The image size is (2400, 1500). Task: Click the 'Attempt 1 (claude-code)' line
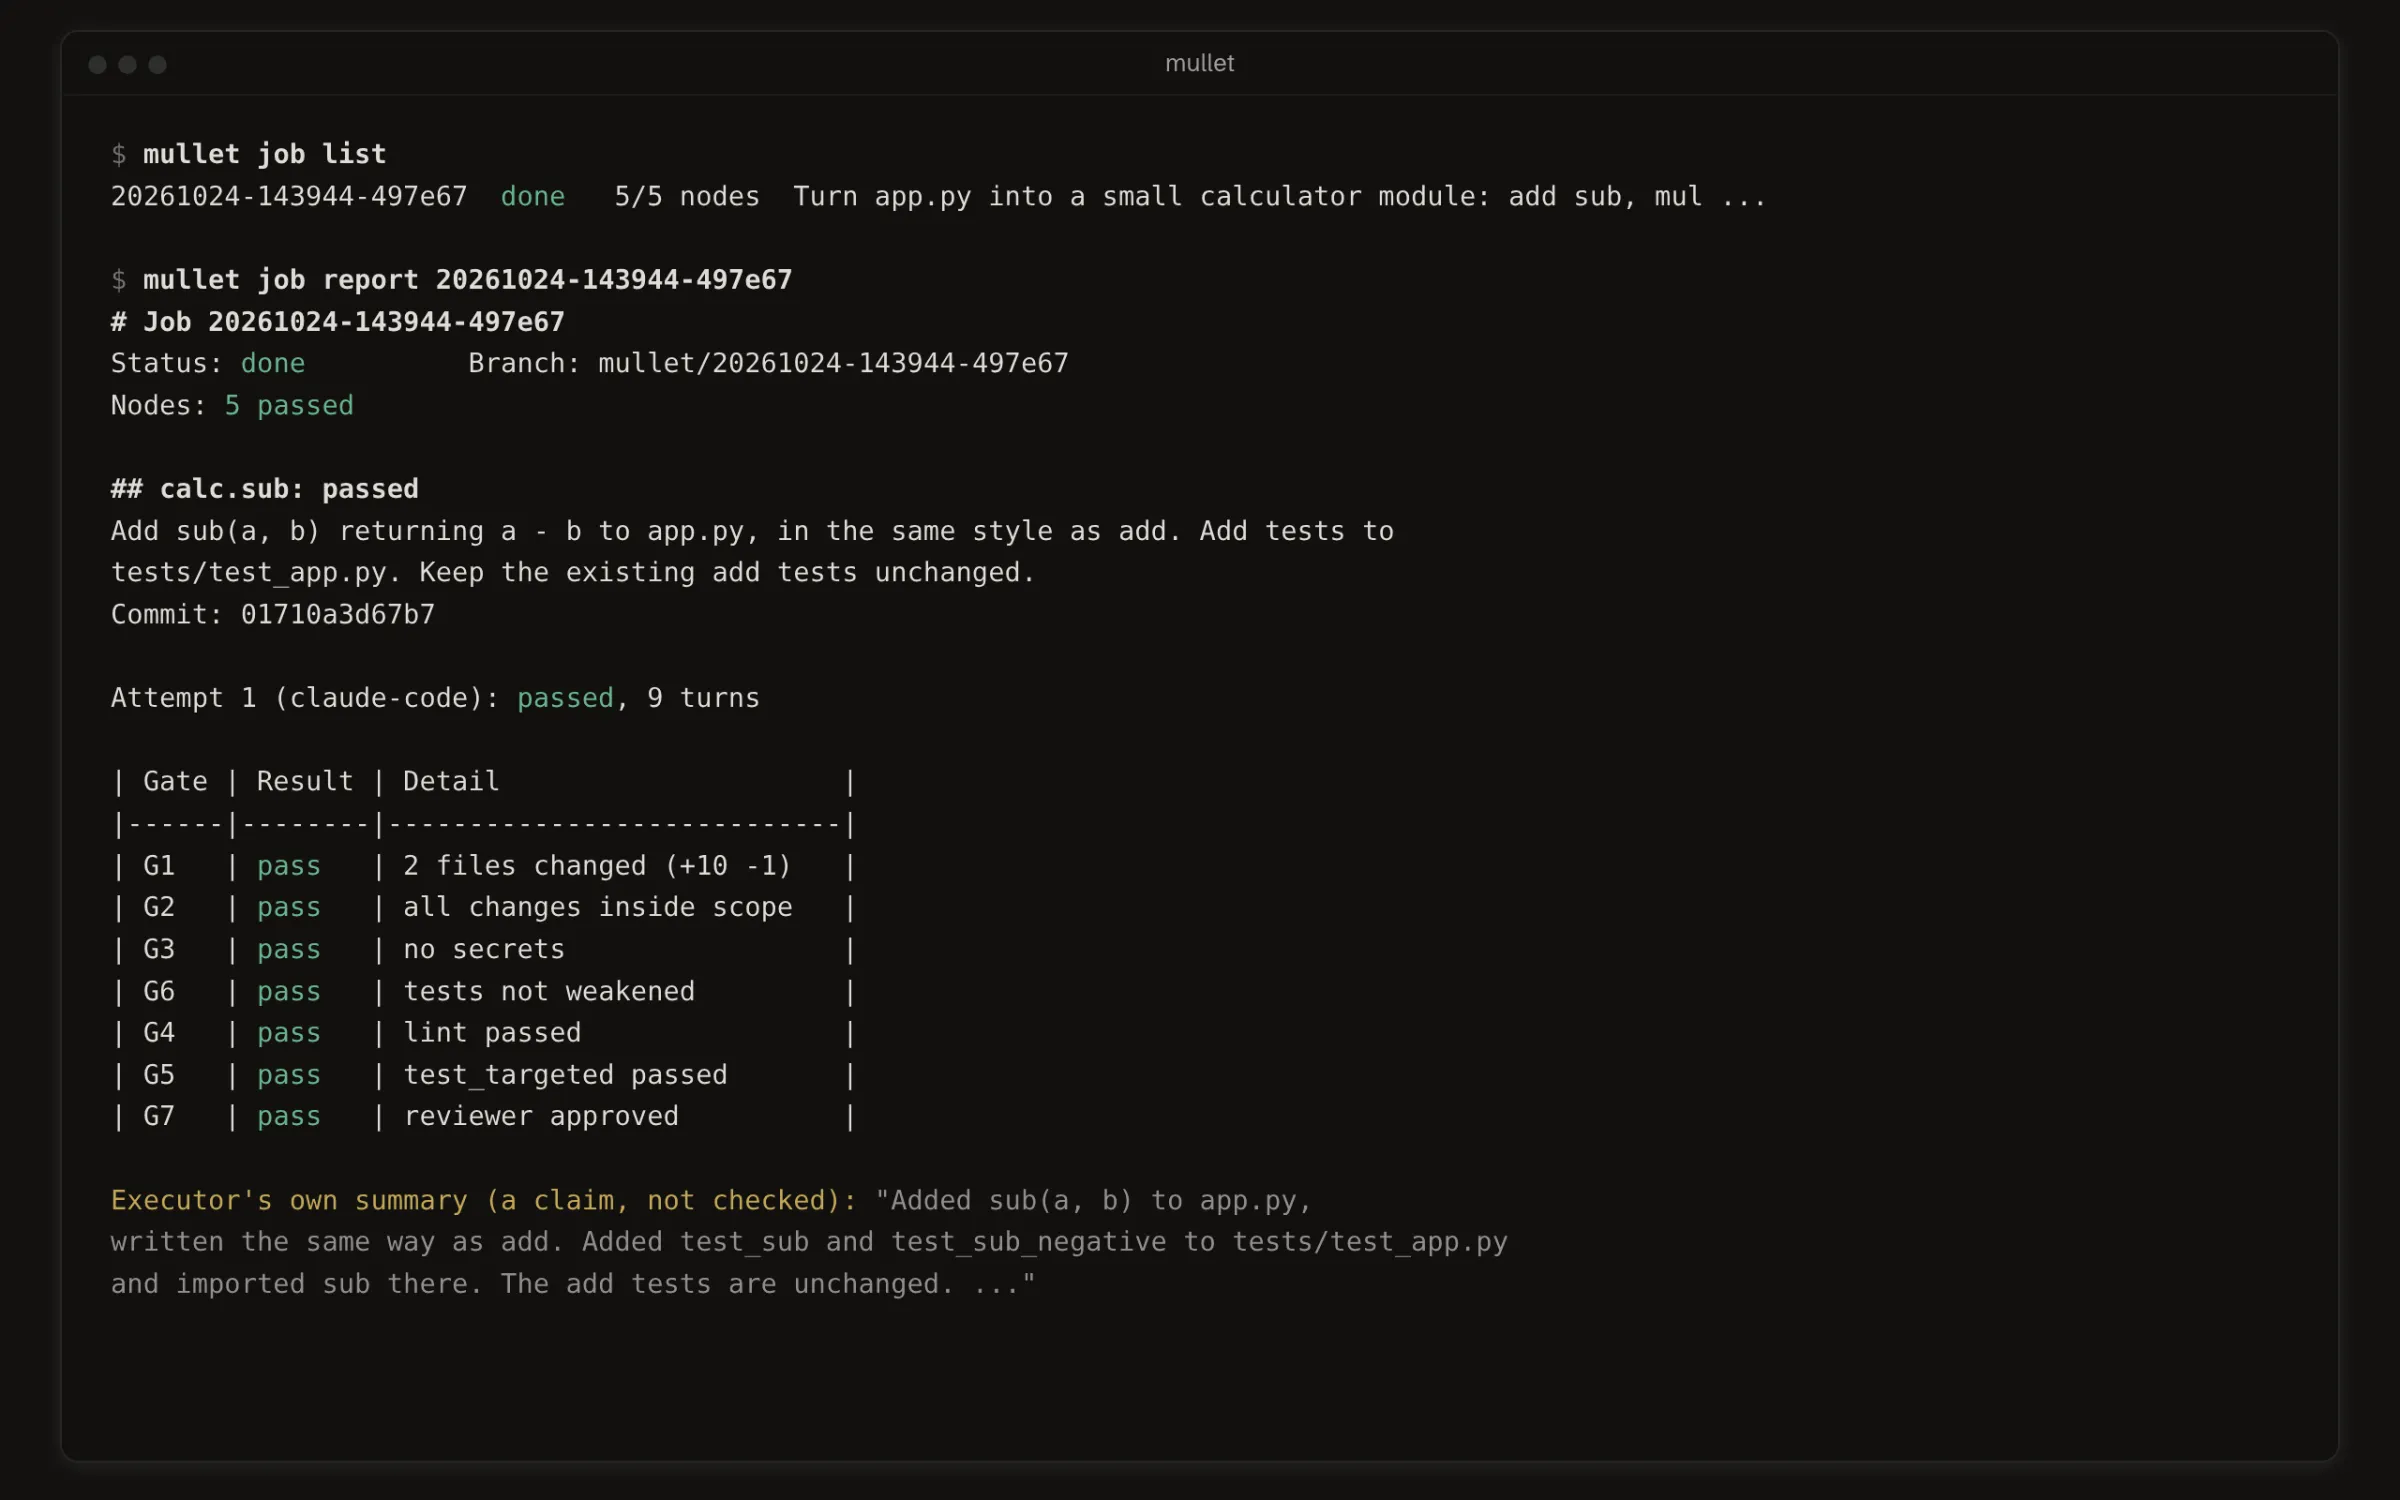pyautogui.click(x=435, y=698)
